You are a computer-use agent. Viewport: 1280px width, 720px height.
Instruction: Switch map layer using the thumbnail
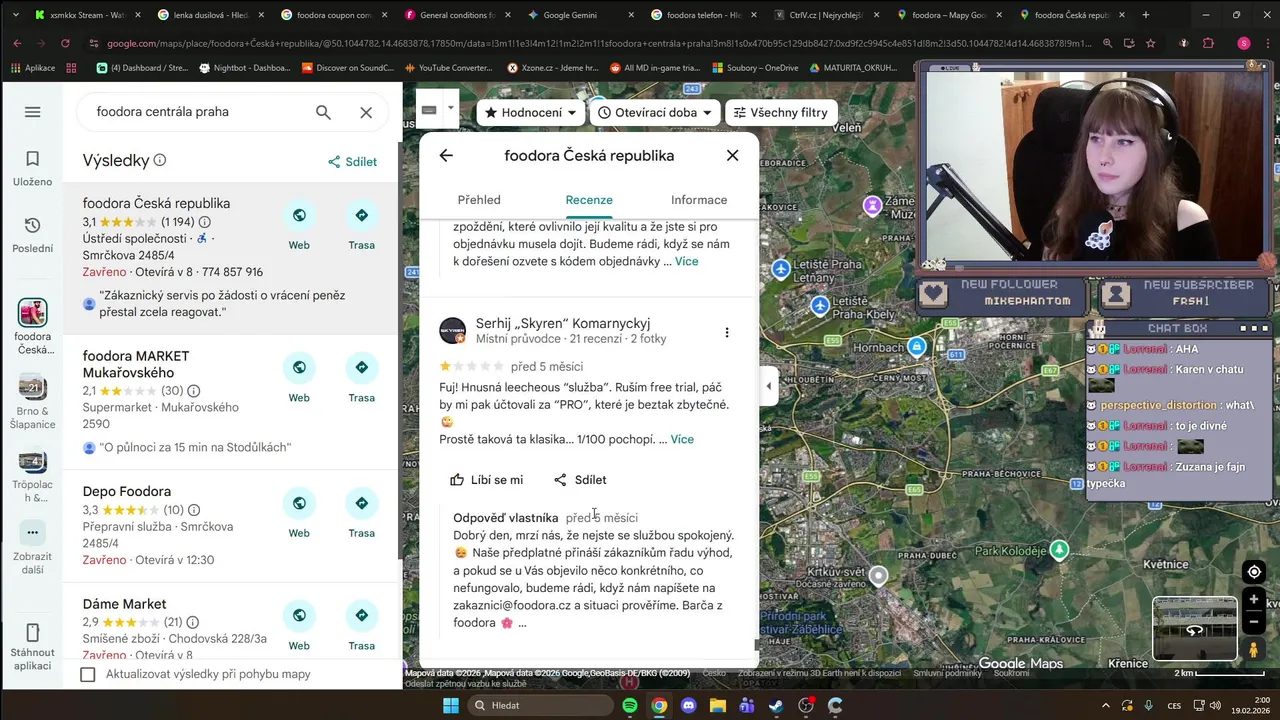click(1194, 628)
